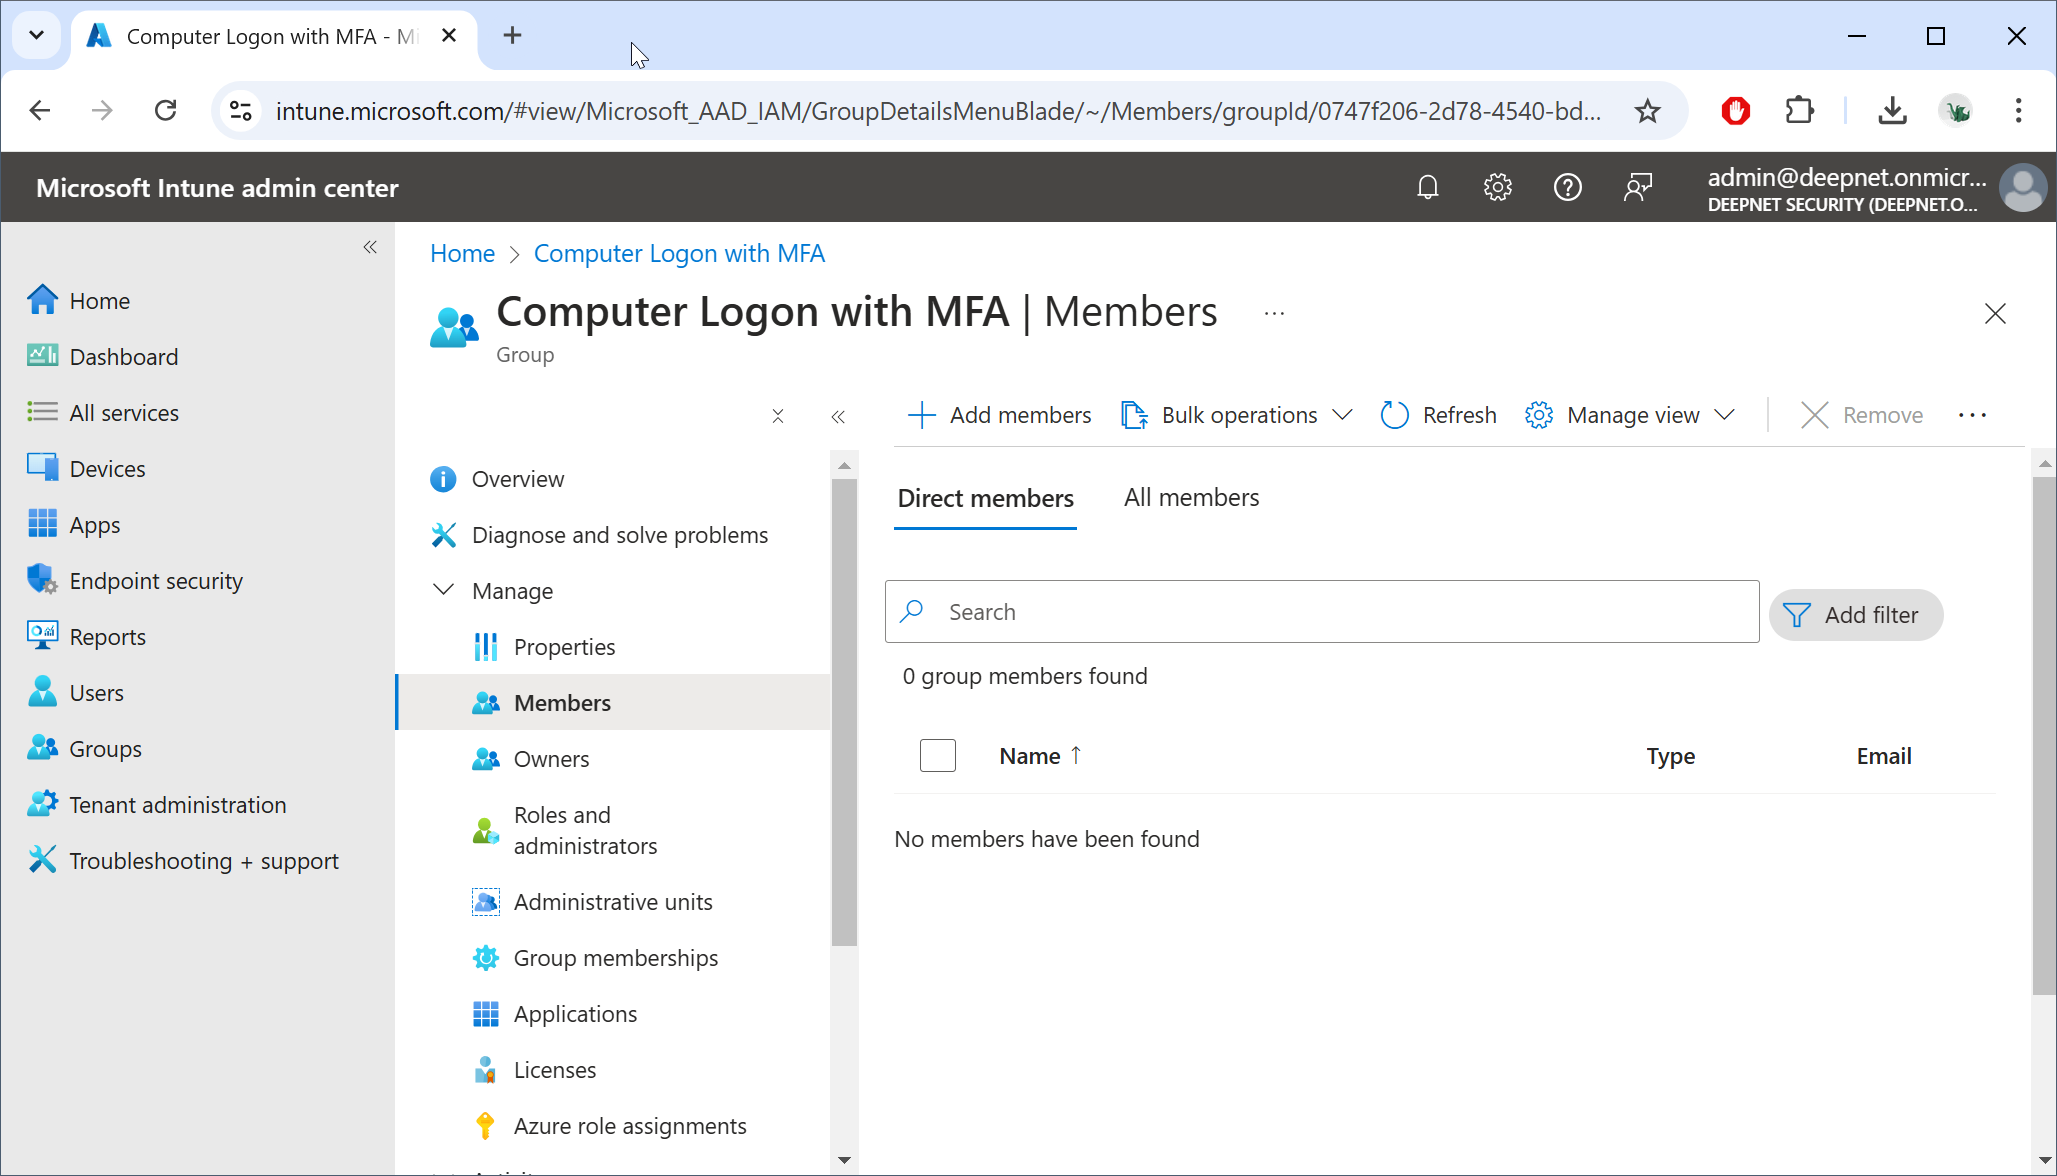Open the feedback icon in header
Viewport: 2057px width, 1176px height.
pos(1637,187)
